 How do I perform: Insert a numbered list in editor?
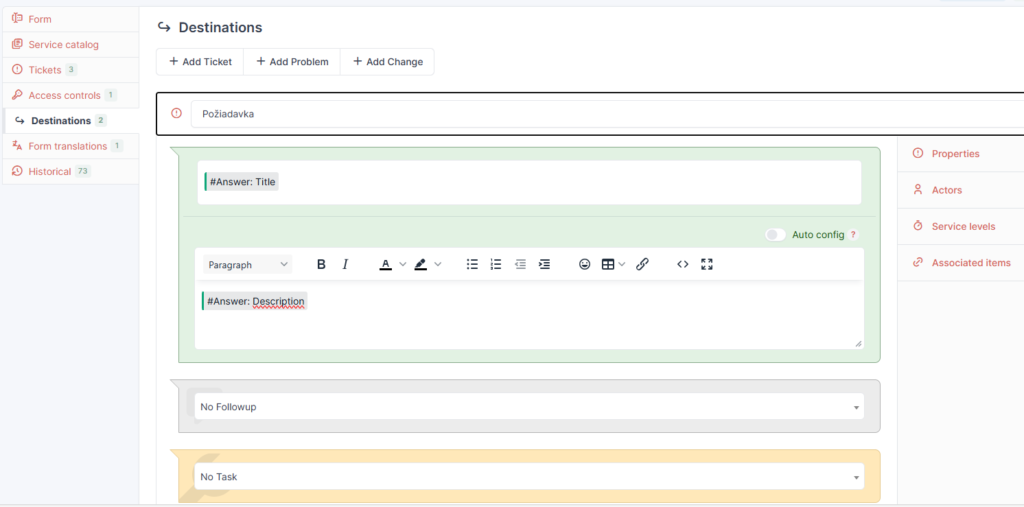click(496, 264)
